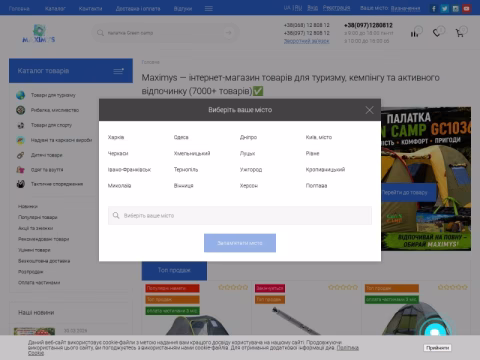Click the header search magnifier icon
Image resolution: width=480 pixels, height=360 pixels.
click(100, 33)
